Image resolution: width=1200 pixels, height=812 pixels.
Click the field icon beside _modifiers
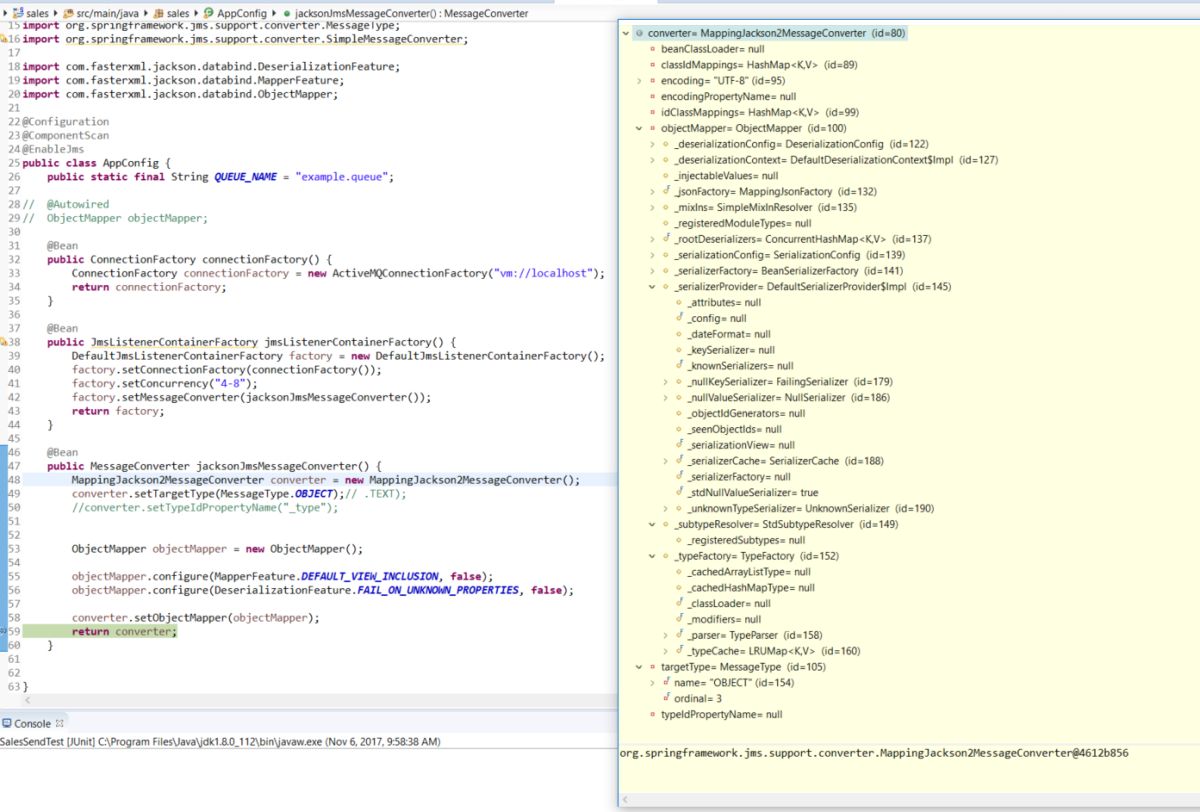tap(679, 620)
